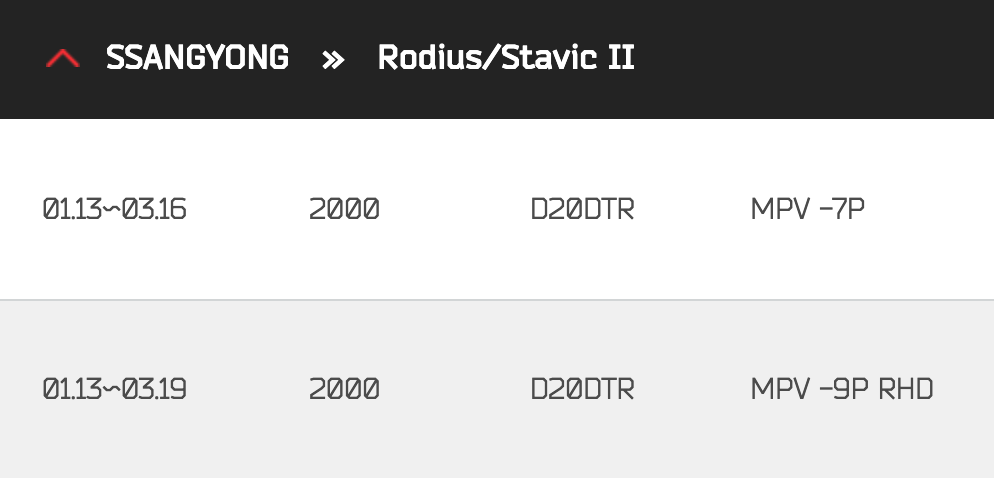Viewport: 994px width, 478px height.
Task: Select the MPV -7P body type
Action: (807, 210)
